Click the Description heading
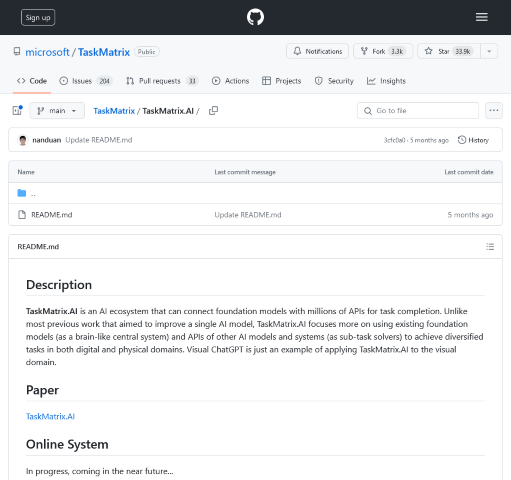The image size is (511, 480). tap(59, 285)
